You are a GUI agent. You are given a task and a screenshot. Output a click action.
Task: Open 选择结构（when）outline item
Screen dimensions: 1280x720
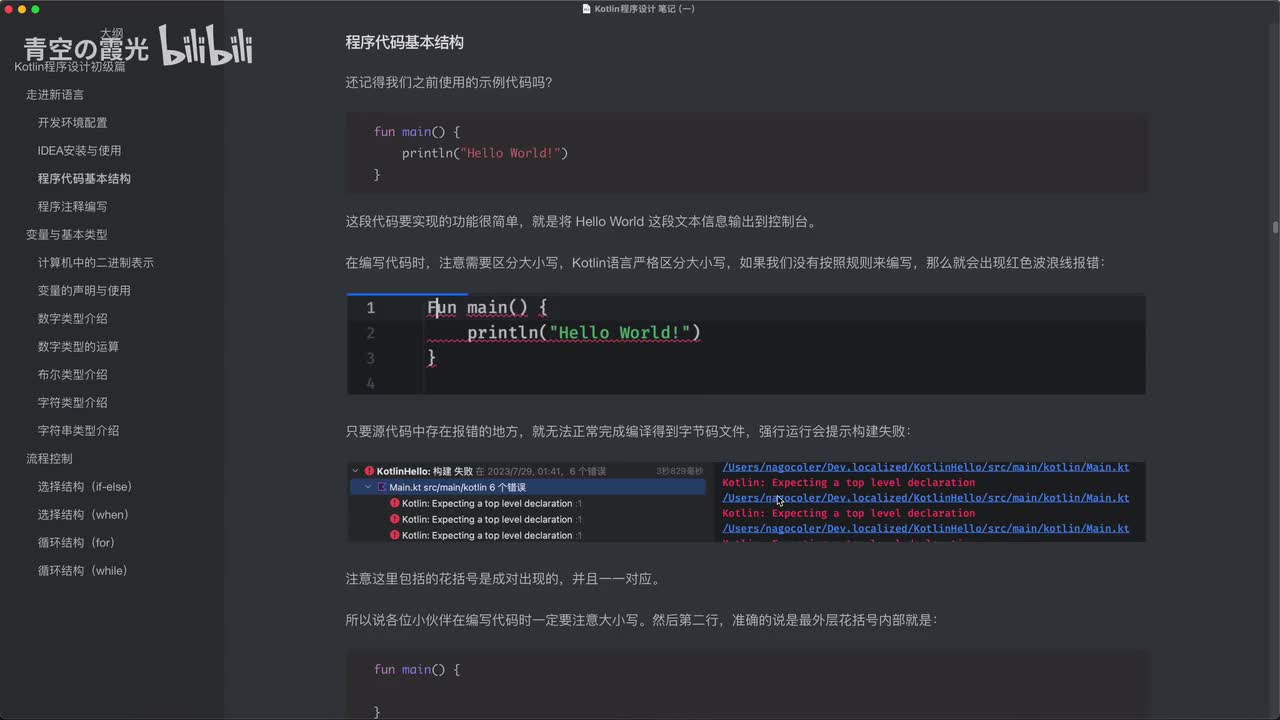(x=83, y=515)
